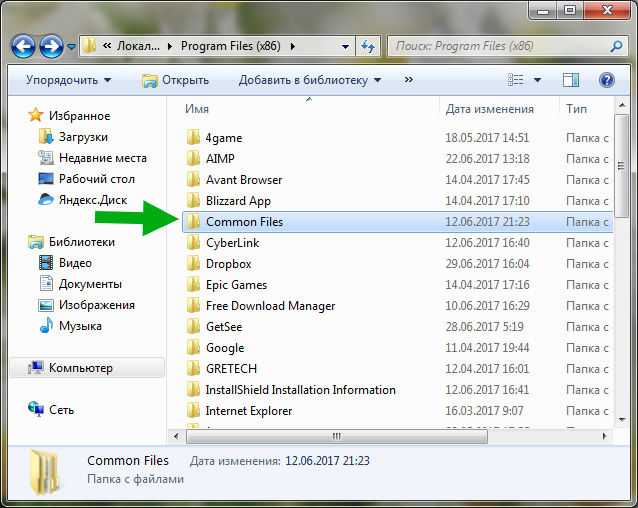Click the GRETECH folder icon
Screen dimensions: 638x508
coord(193,369)
